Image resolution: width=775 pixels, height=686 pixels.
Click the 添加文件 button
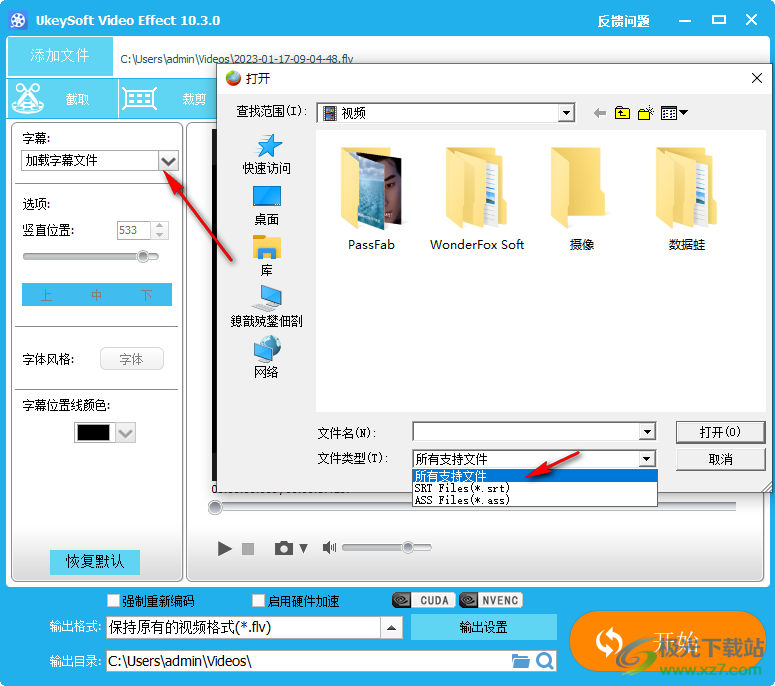(x=60, y=56)
